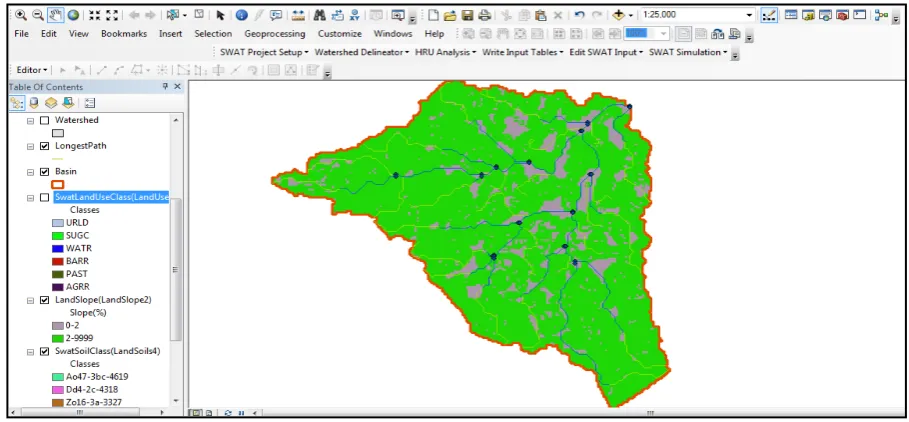Click the Add Data icon
Screen dimensions: 909x422
click(619, 15)
